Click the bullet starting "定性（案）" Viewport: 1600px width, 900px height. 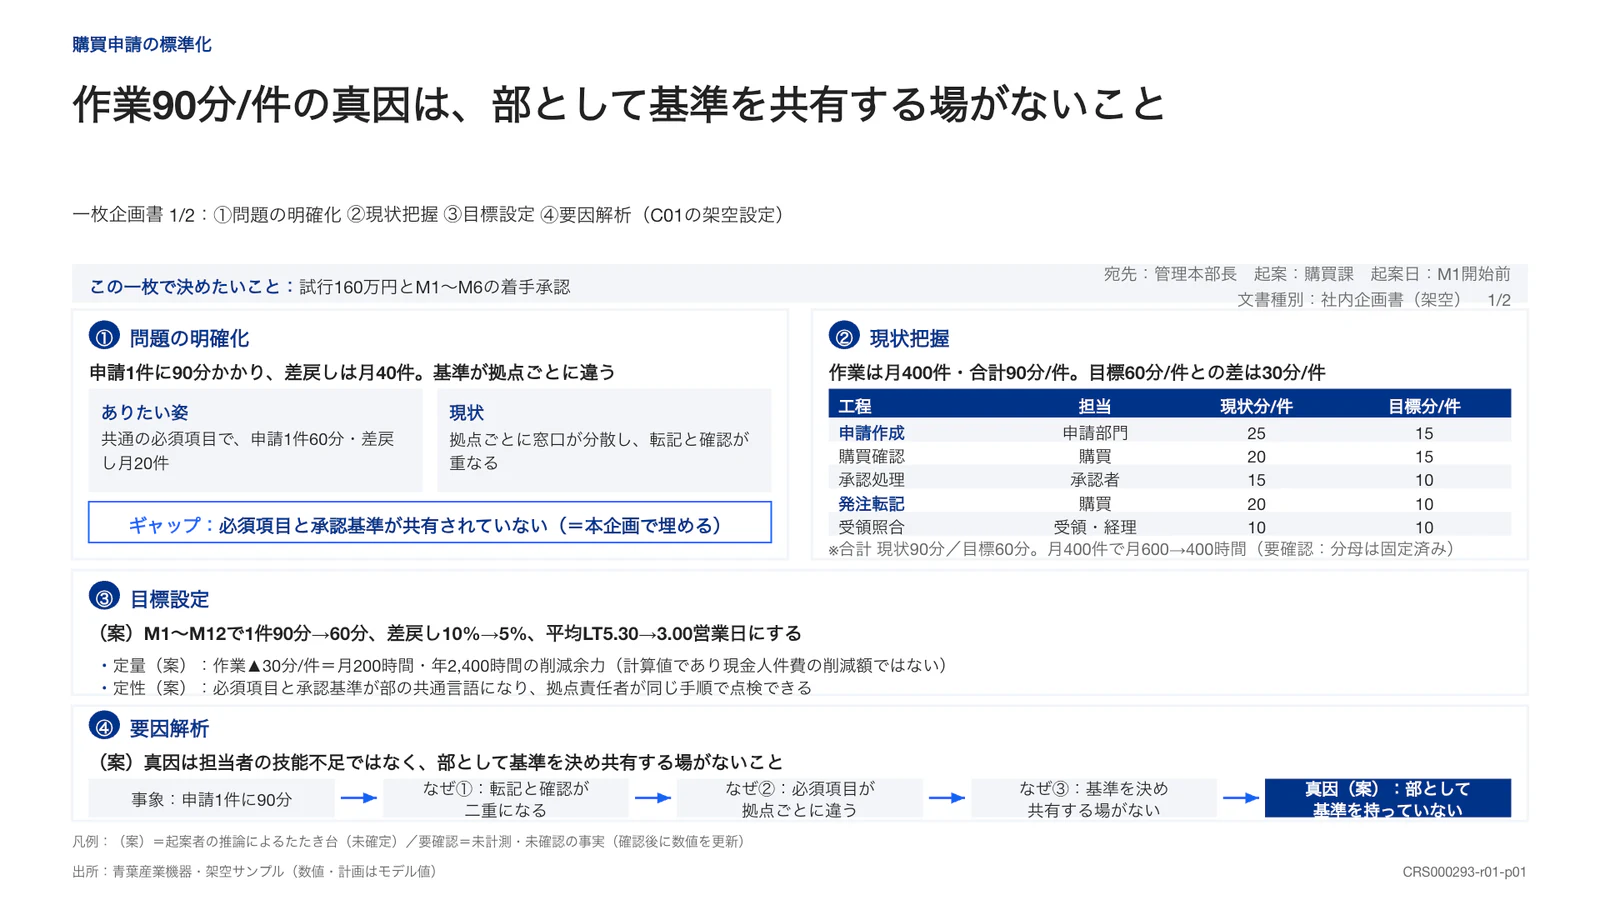(456, 688)
